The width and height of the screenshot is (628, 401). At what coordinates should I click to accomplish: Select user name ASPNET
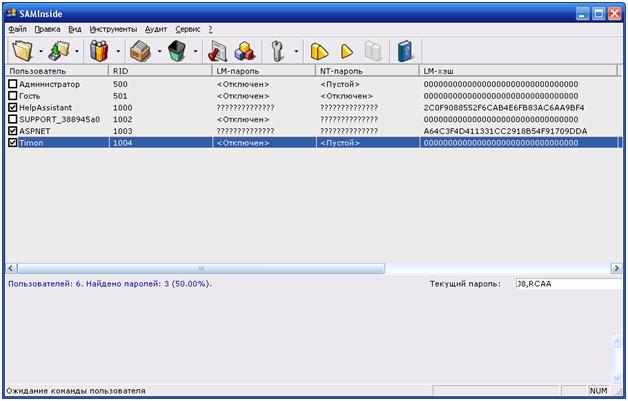click(x=35, y=131)
